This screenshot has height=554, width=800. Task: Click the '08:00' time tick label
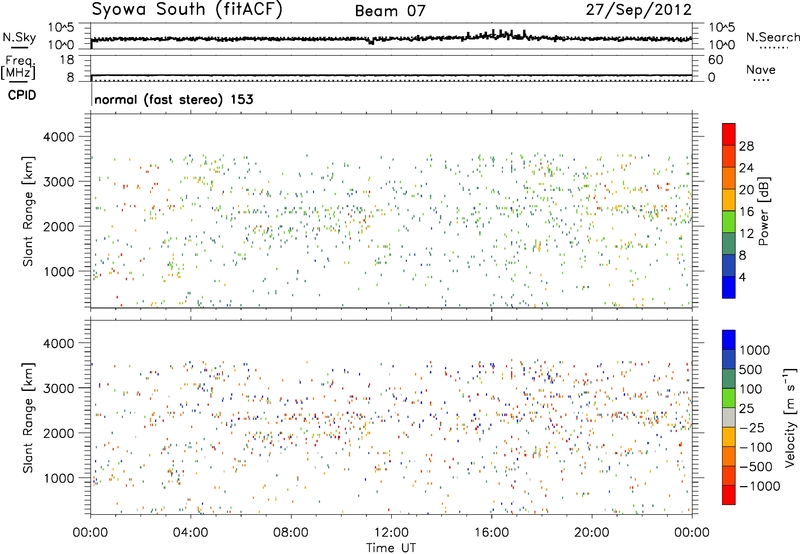pyautogui.click(x=291, y=533)
